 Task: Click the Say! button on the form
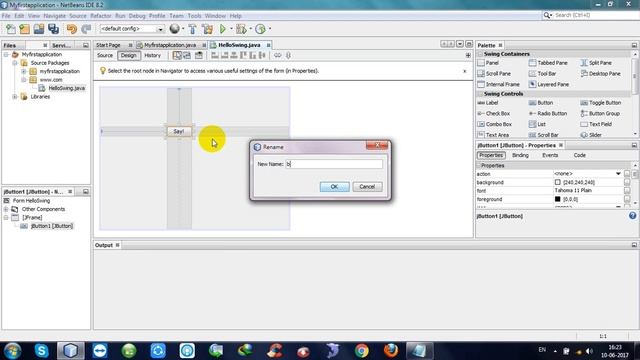click(x=179, y=131)
